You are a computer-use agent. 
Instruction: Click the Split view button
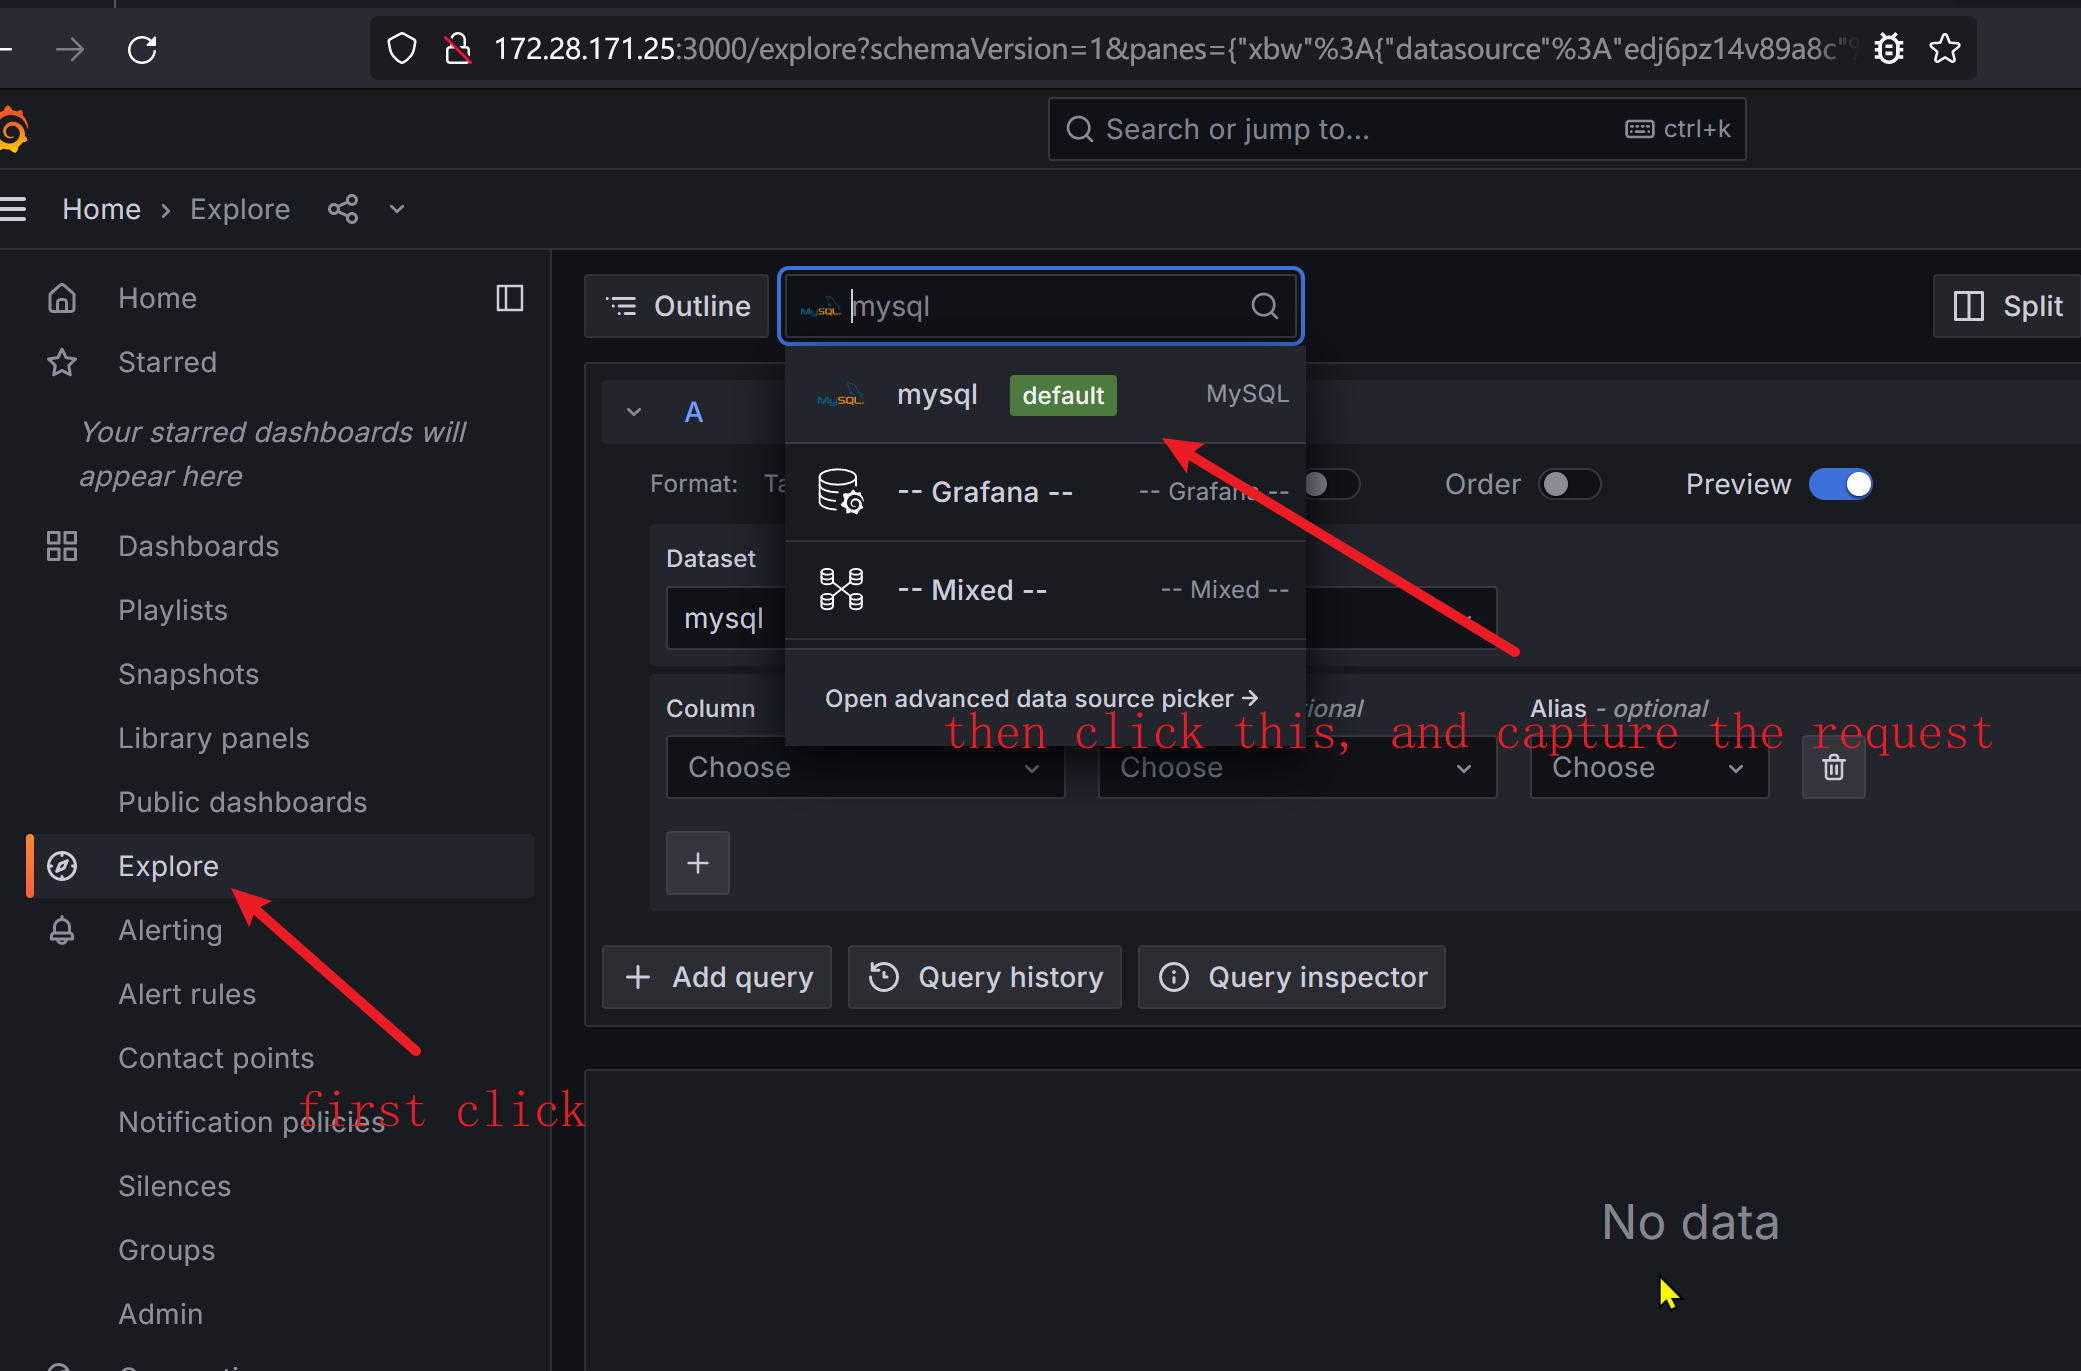click(2008, 306)
